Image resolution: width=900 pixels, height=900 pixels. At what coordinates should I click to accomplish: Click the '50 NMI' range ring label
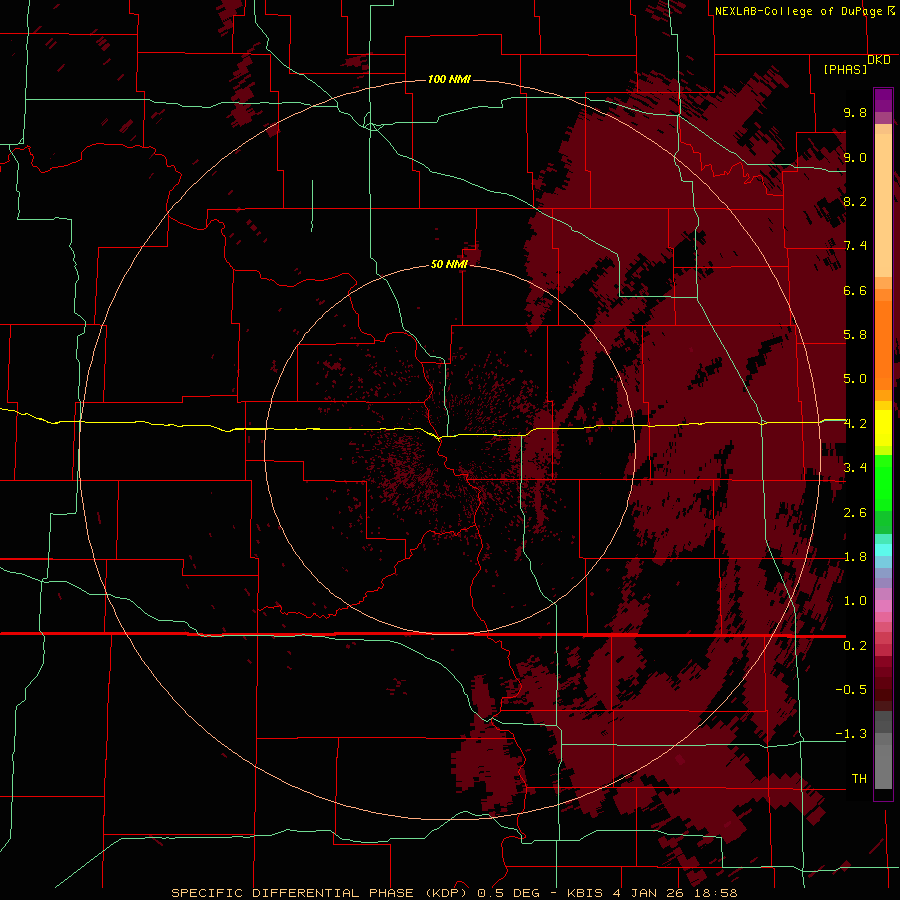pos(449,264)
